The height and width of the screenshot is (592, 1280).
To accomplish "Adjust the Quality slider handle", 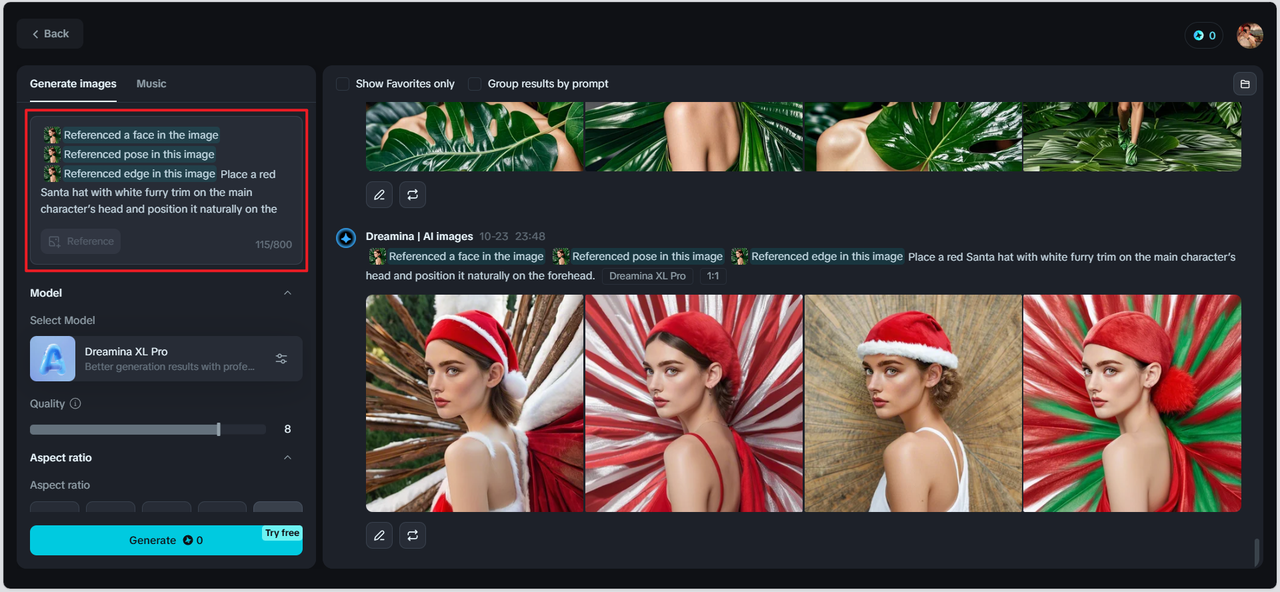I will [218, 429].
